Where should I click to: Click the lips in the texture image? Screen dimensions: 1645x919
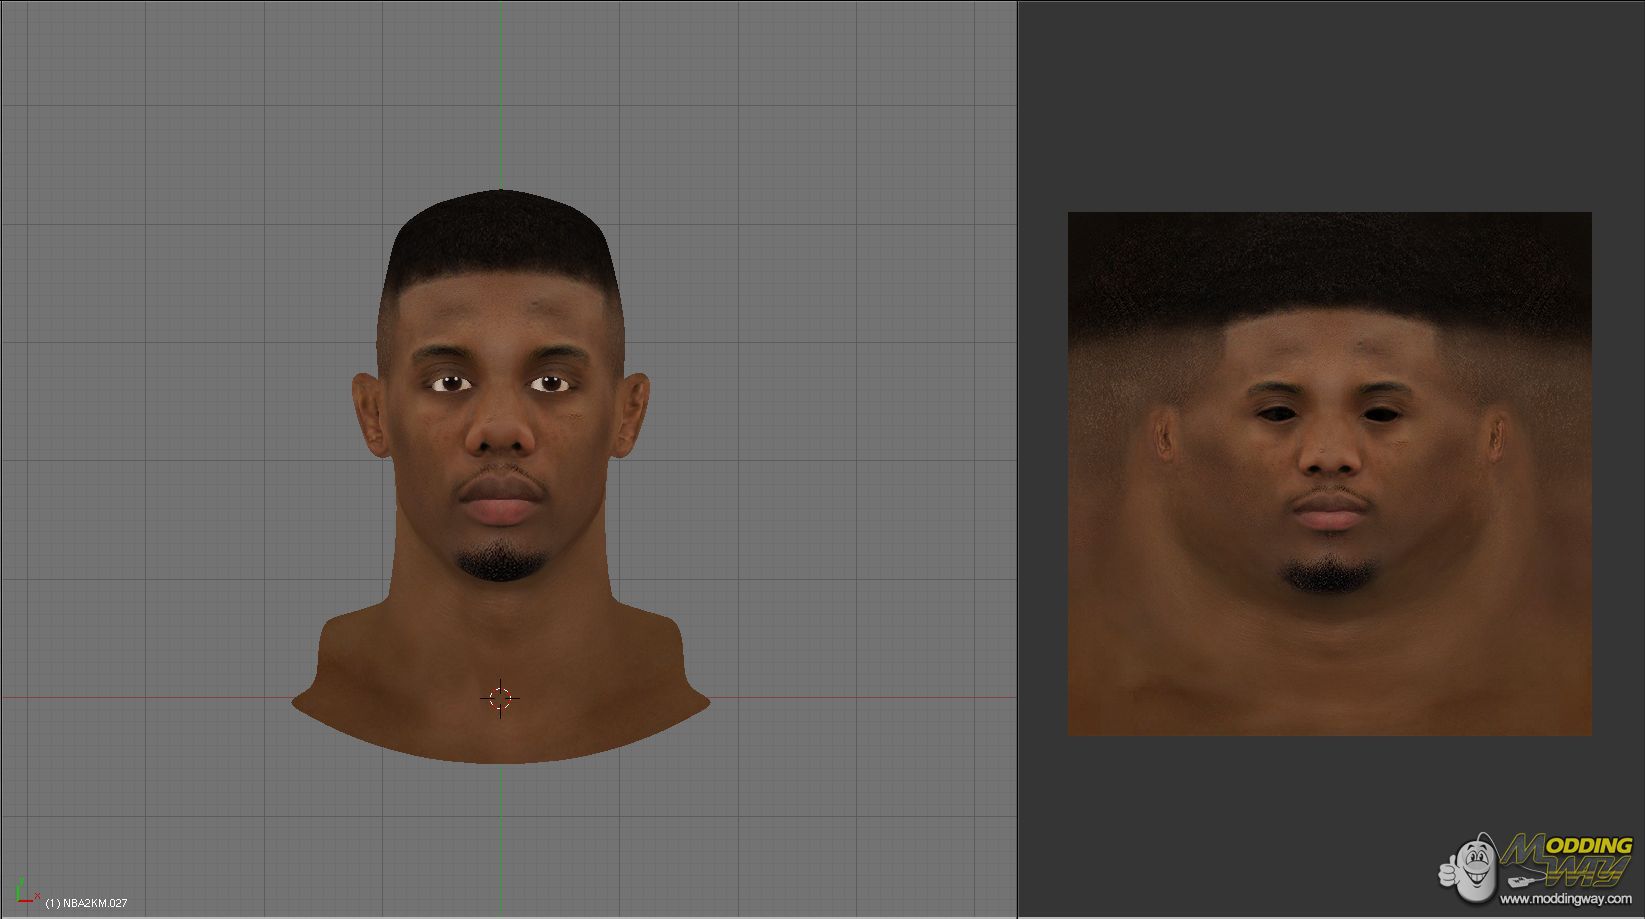(x=1329, y=512)
